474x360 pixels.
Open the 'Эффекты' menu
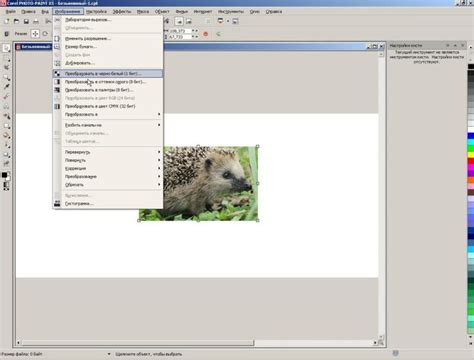(x=122, y=12)
